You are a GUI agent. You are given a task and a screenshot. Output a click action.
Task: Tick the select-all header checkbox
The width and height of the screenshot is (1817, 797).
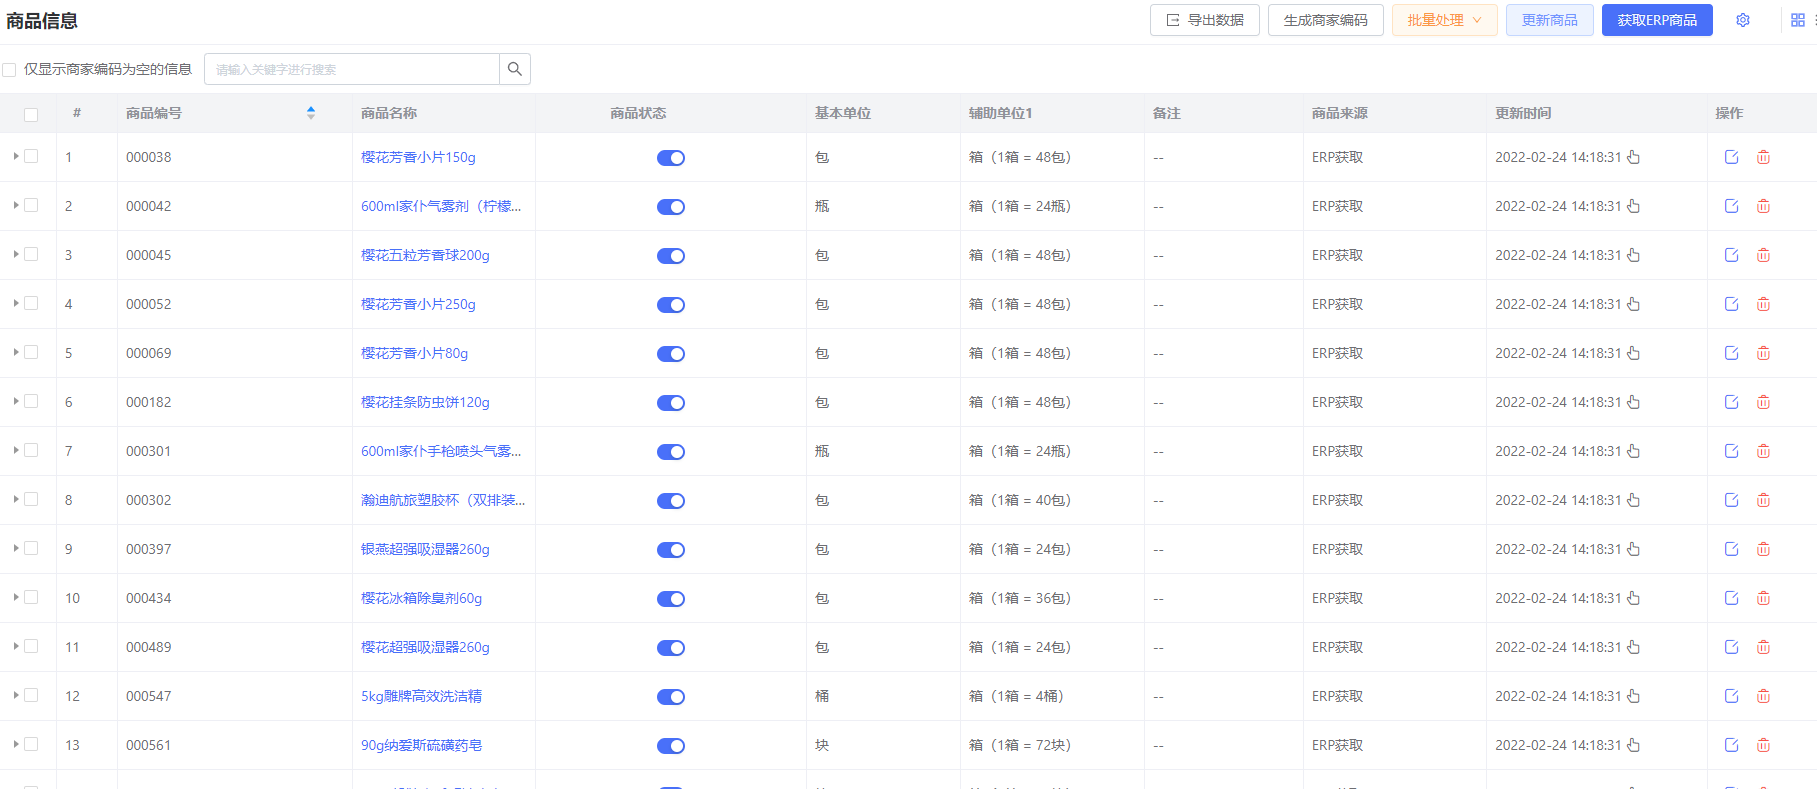pyautogui.click(x=31, y=114)
